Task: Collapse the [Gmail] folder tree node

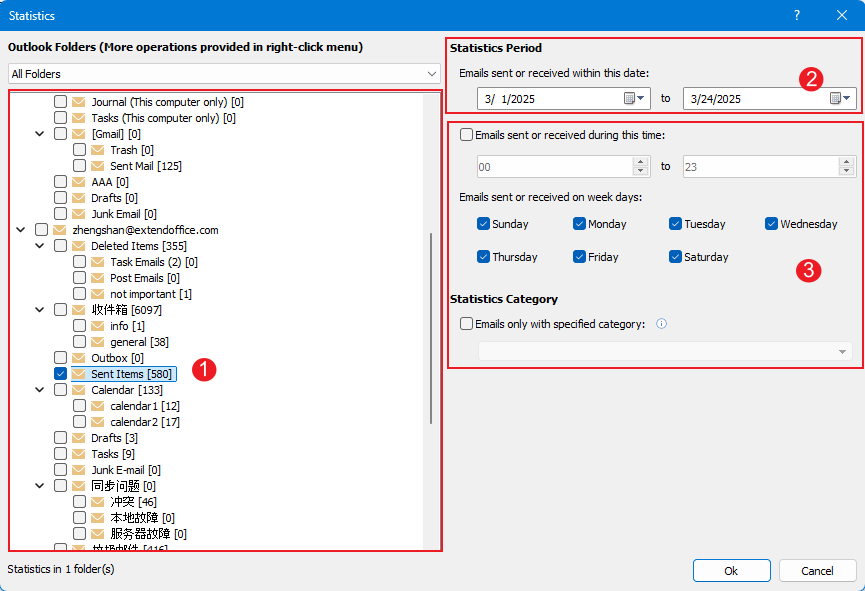Action: pyautogui.click(x=40, y=134)
